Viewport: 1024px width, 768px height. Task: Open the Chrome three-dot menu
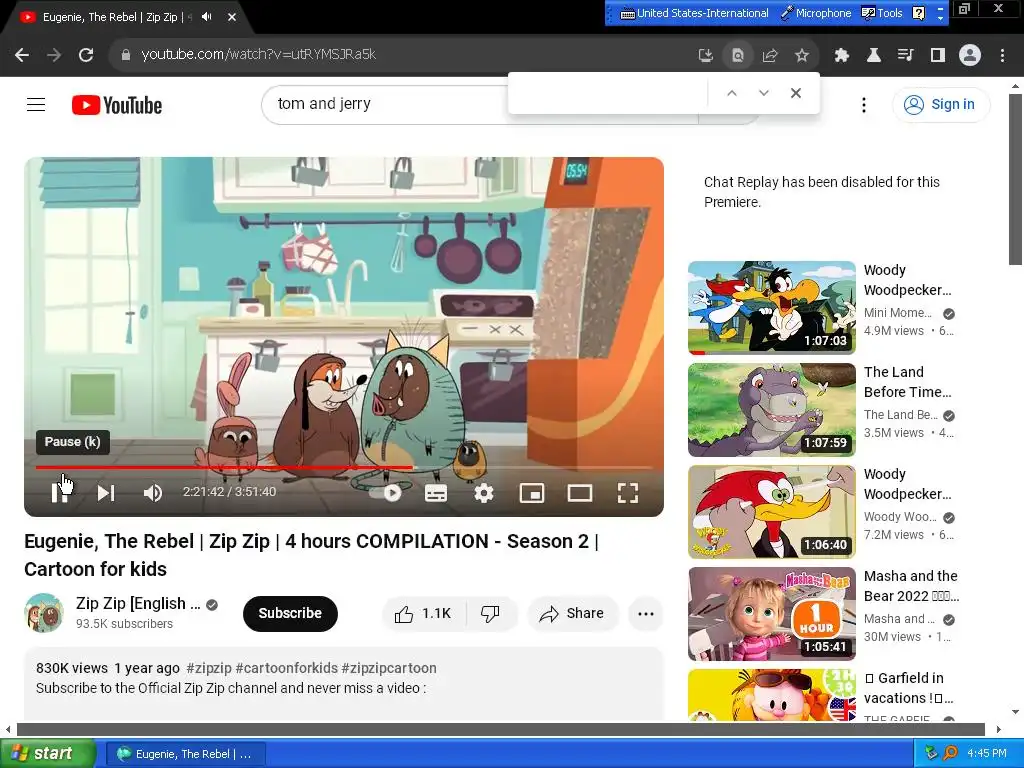tap(1002, 56)
